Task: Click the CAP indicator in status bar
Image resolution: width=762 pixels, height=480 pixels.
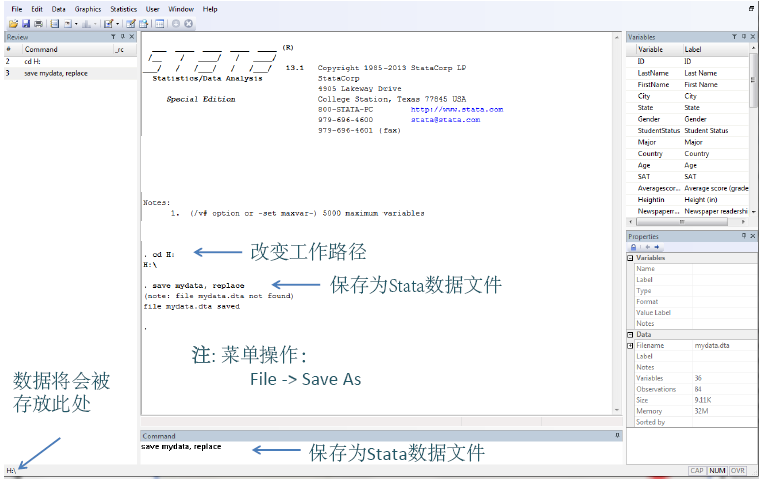Action: pos(697,471)
